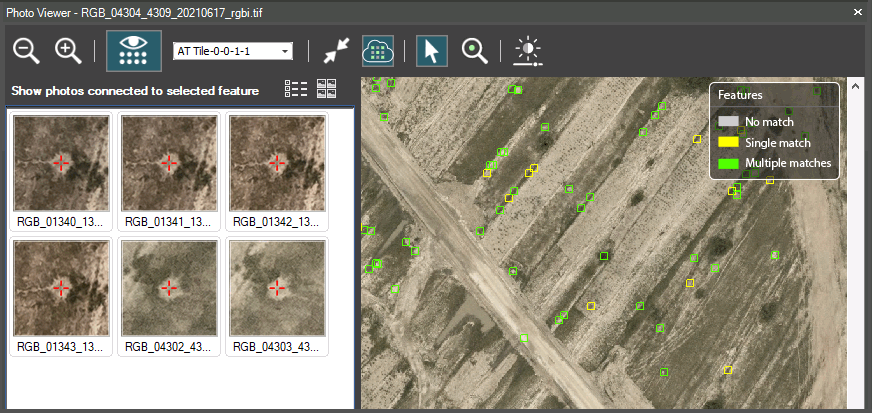
Task: Click the gray No match legend swatch
Action: pyautogui.click(x=729, y=122)
